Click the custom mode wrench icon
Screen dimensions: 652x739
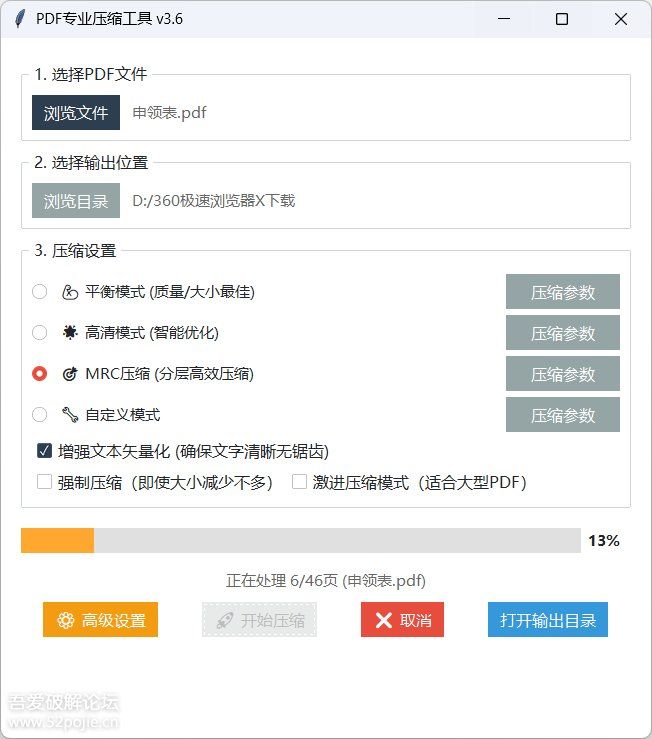point(70,415)
